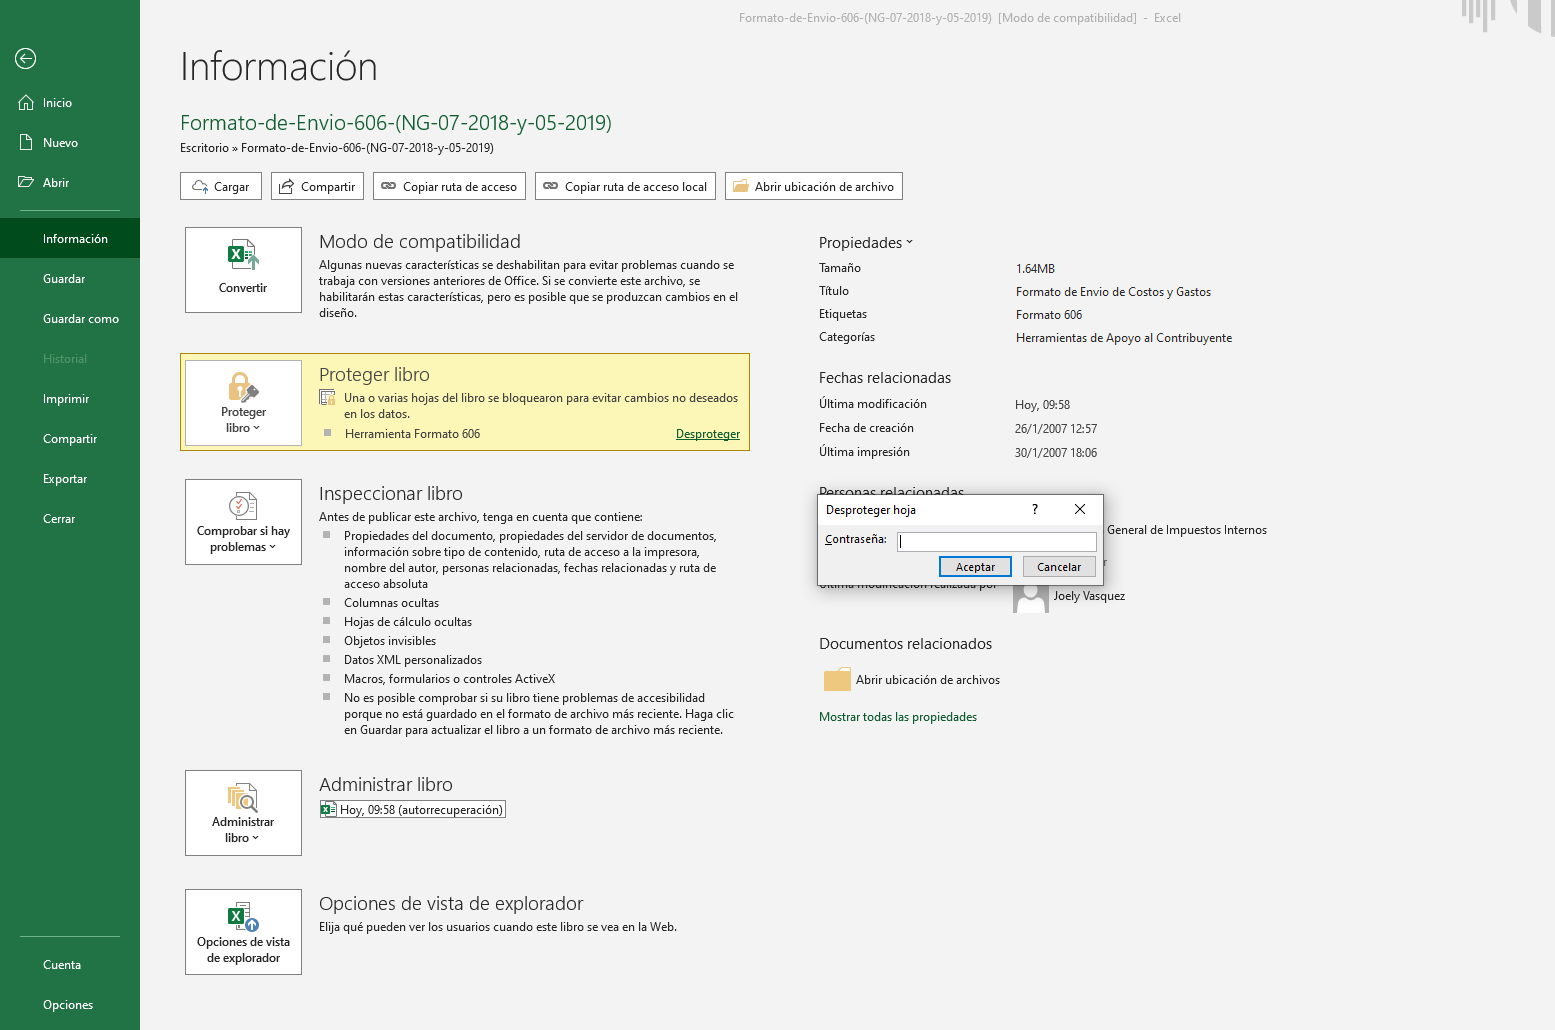The image size is (1555, 1030).
Task: Click Macros, formularios o controles ActiveX
Action: coord(449,679)
